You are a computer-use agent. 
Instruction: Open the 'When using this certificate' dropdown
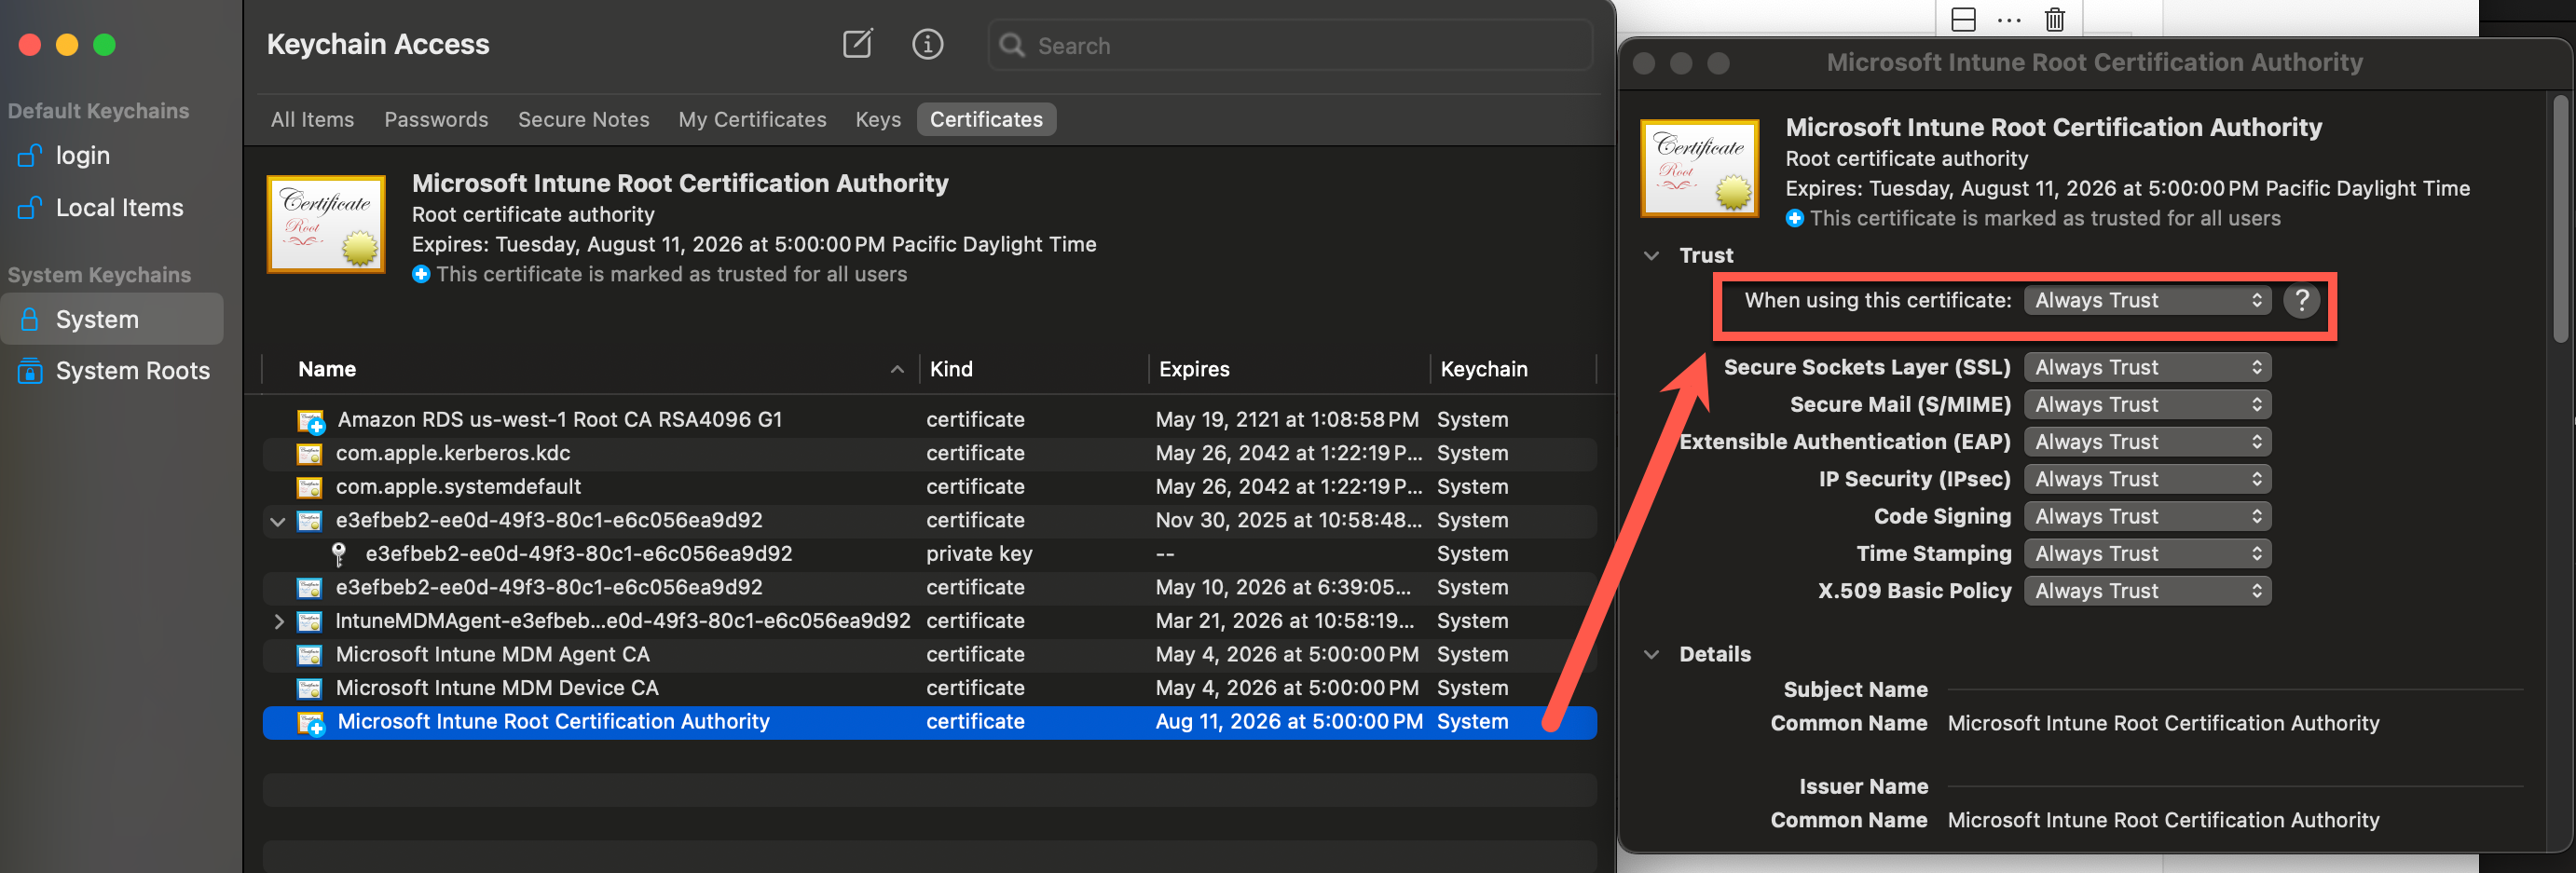2146,300
